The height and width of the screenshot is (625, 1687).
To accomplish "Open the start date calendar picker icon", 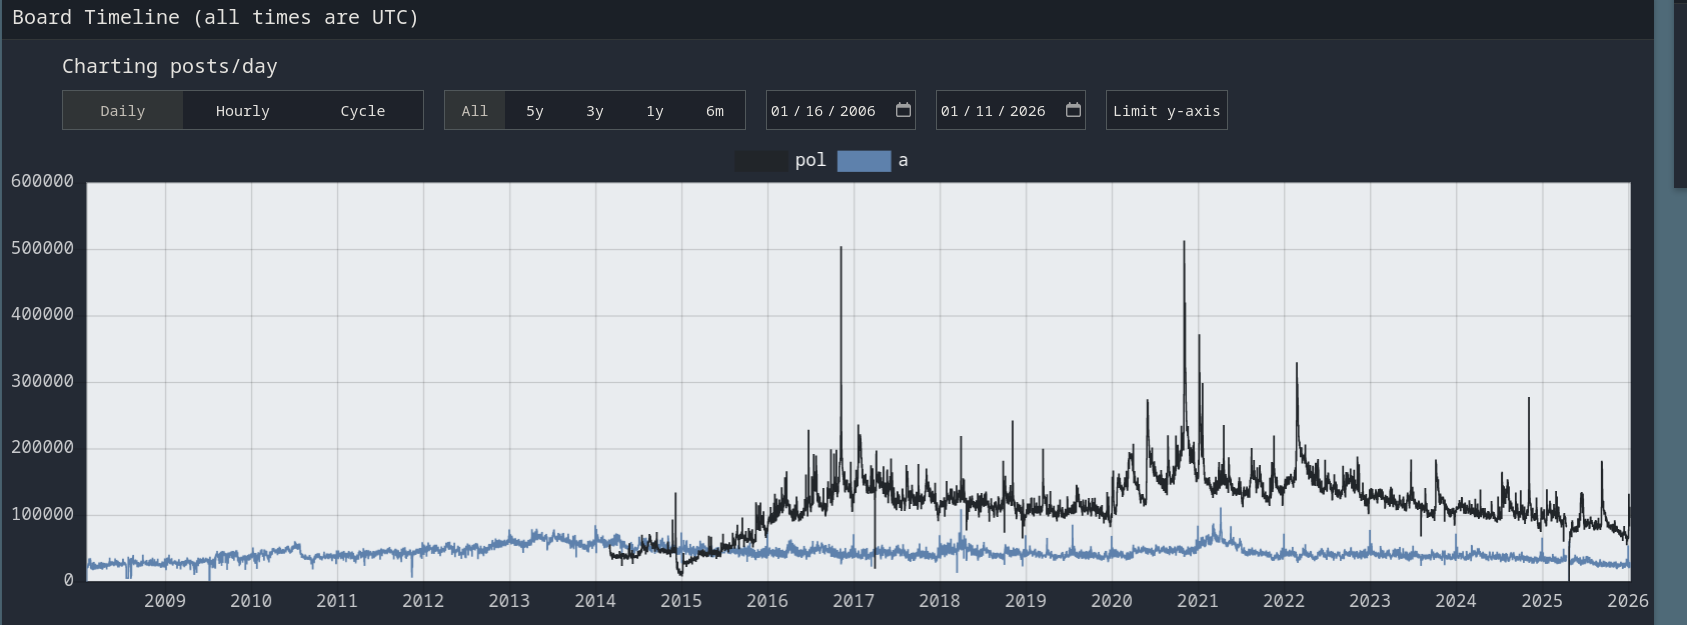I will [903, 110].
